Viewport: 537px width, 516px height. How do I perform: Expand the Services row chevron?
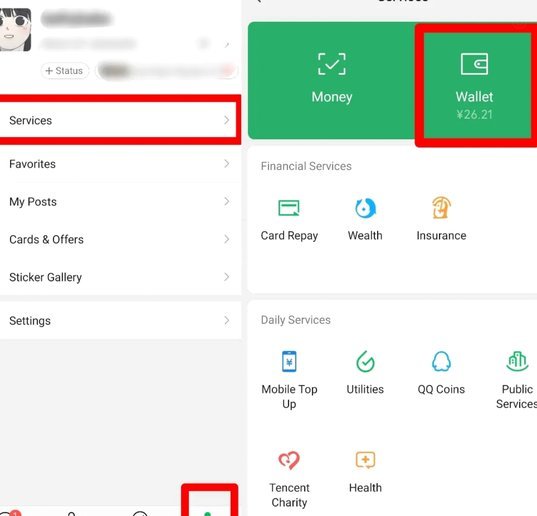pos(226,120)
